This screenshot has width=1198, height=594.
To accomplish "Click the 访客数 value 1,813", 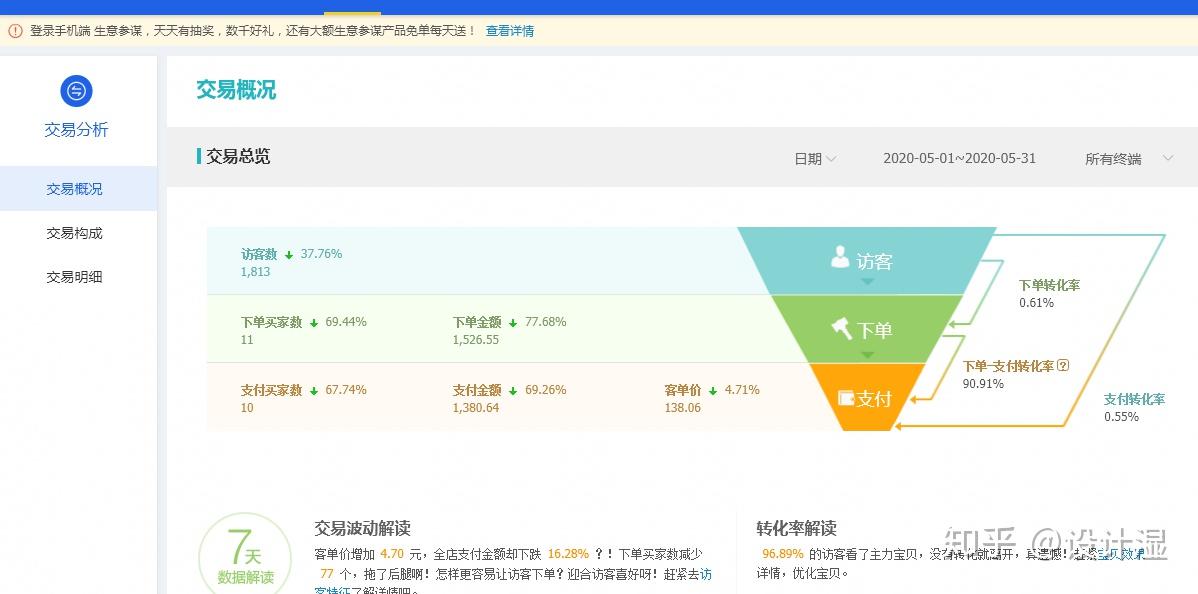I will [255, 271].
